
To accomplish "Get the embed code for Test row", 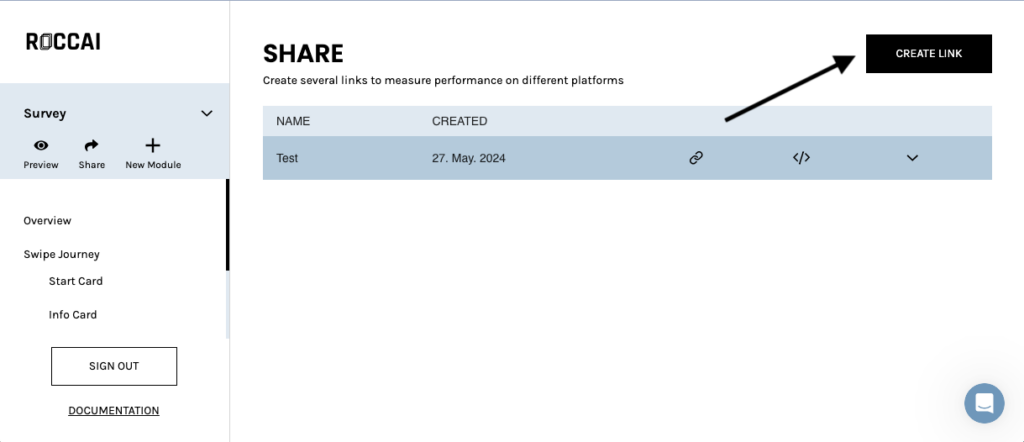I will (801, 157).
